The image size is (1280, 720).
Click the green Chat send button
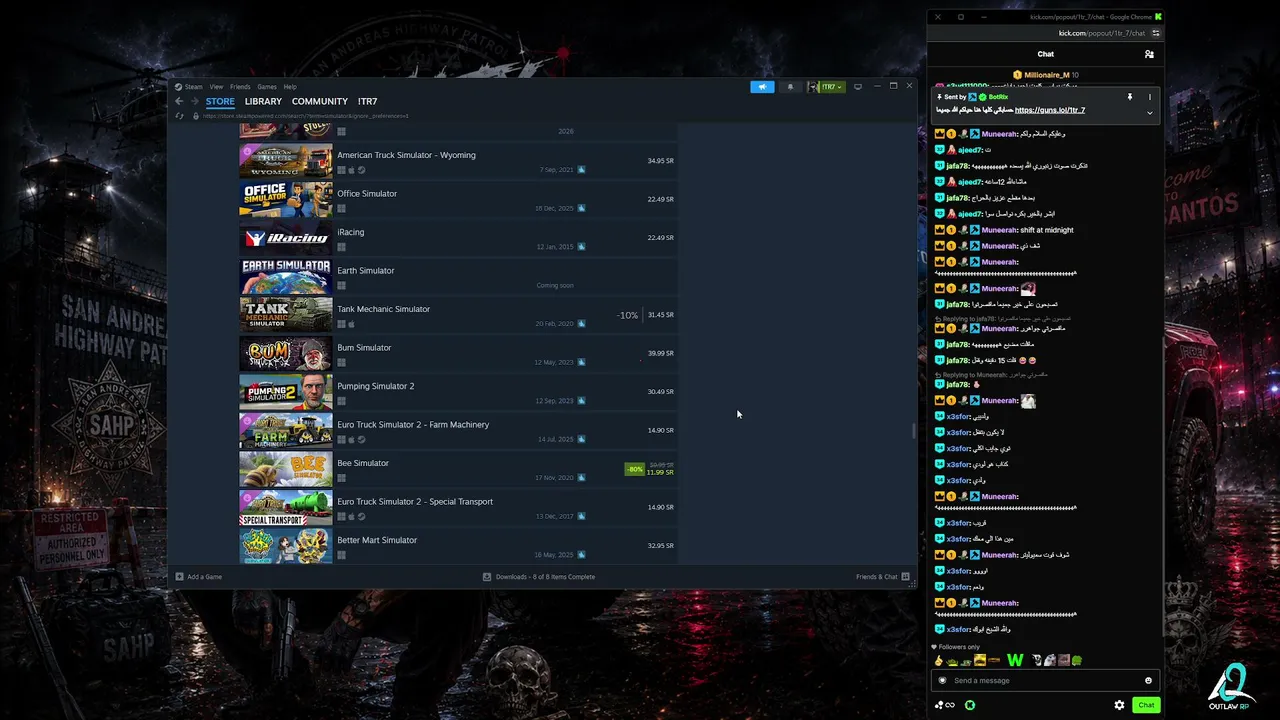[x=1146, y=705]
